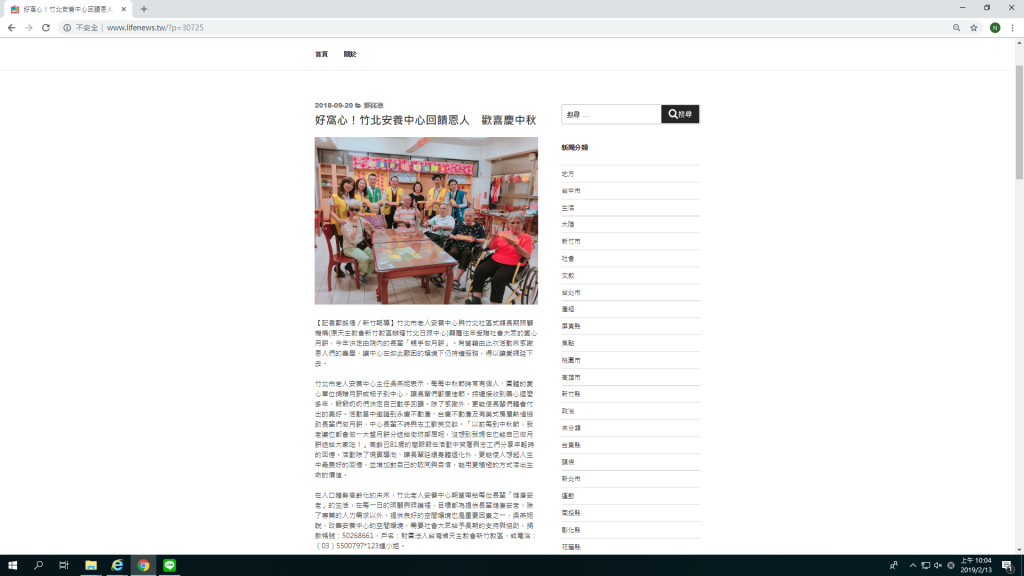
Task: Close the current news article tab
Action: [x=123, y=9]
